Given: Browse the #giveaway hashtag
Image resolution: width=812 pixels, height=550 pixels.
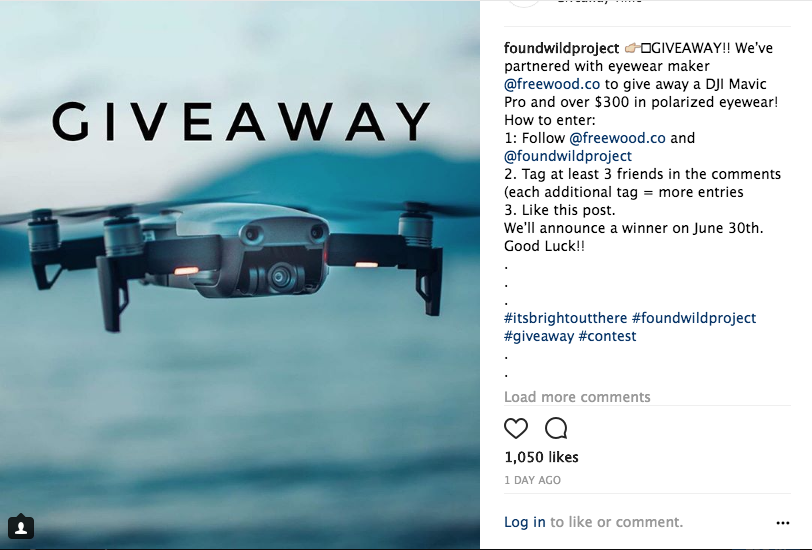Looking at the screenshot, I should click(539, 336).
